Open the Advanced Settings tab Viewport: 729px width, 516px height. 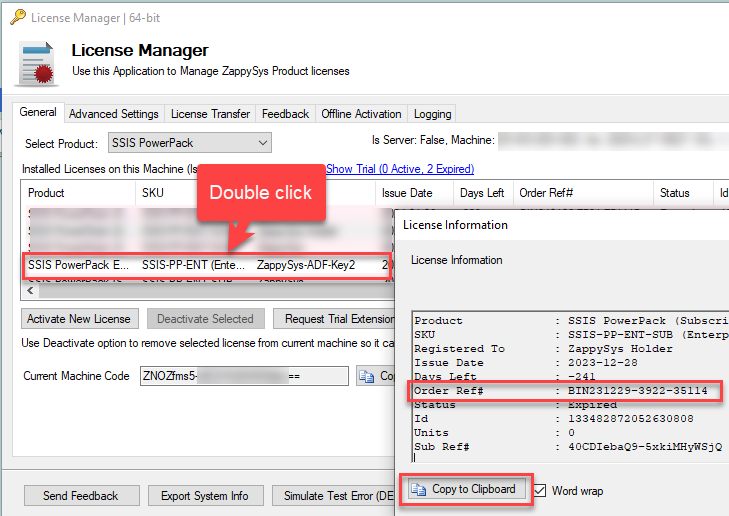(114, 114)
